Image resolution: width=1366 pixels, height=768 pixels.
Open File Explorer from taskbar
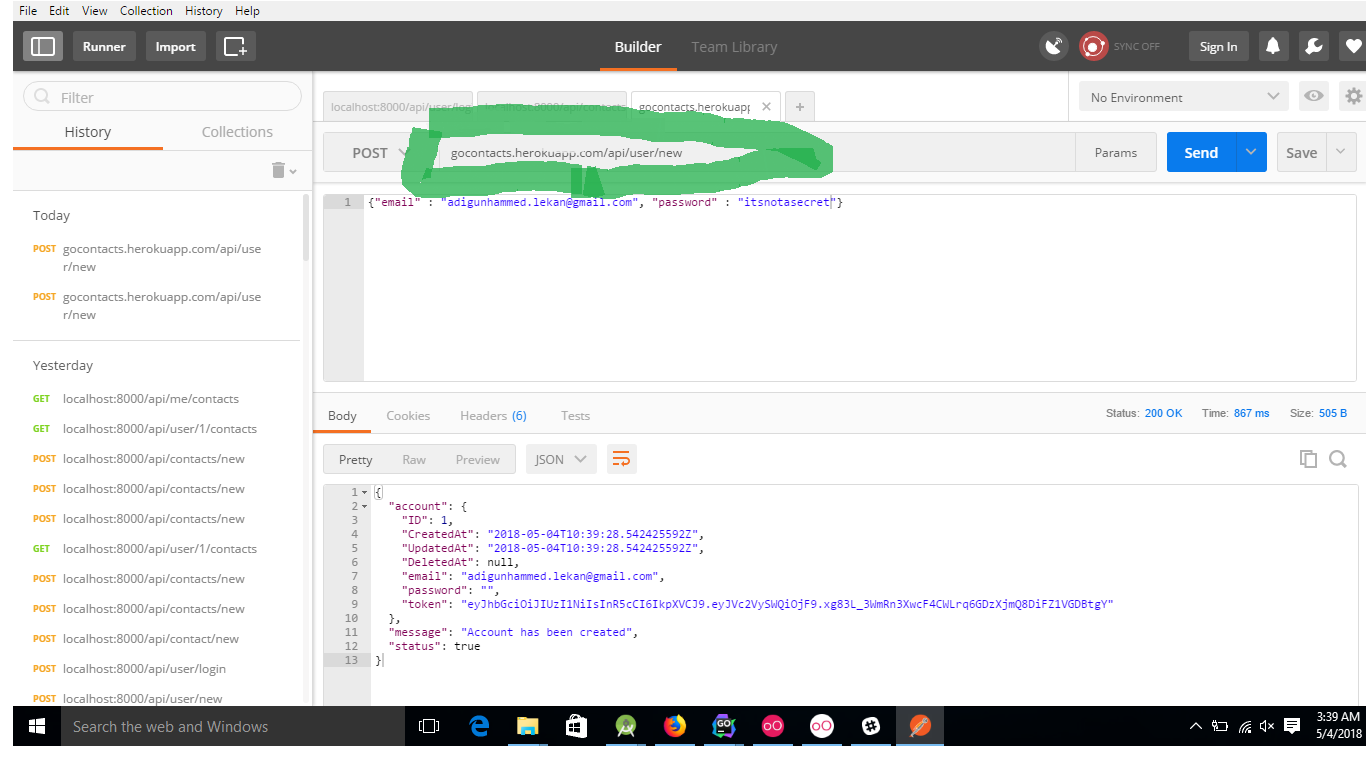point(527,726)
